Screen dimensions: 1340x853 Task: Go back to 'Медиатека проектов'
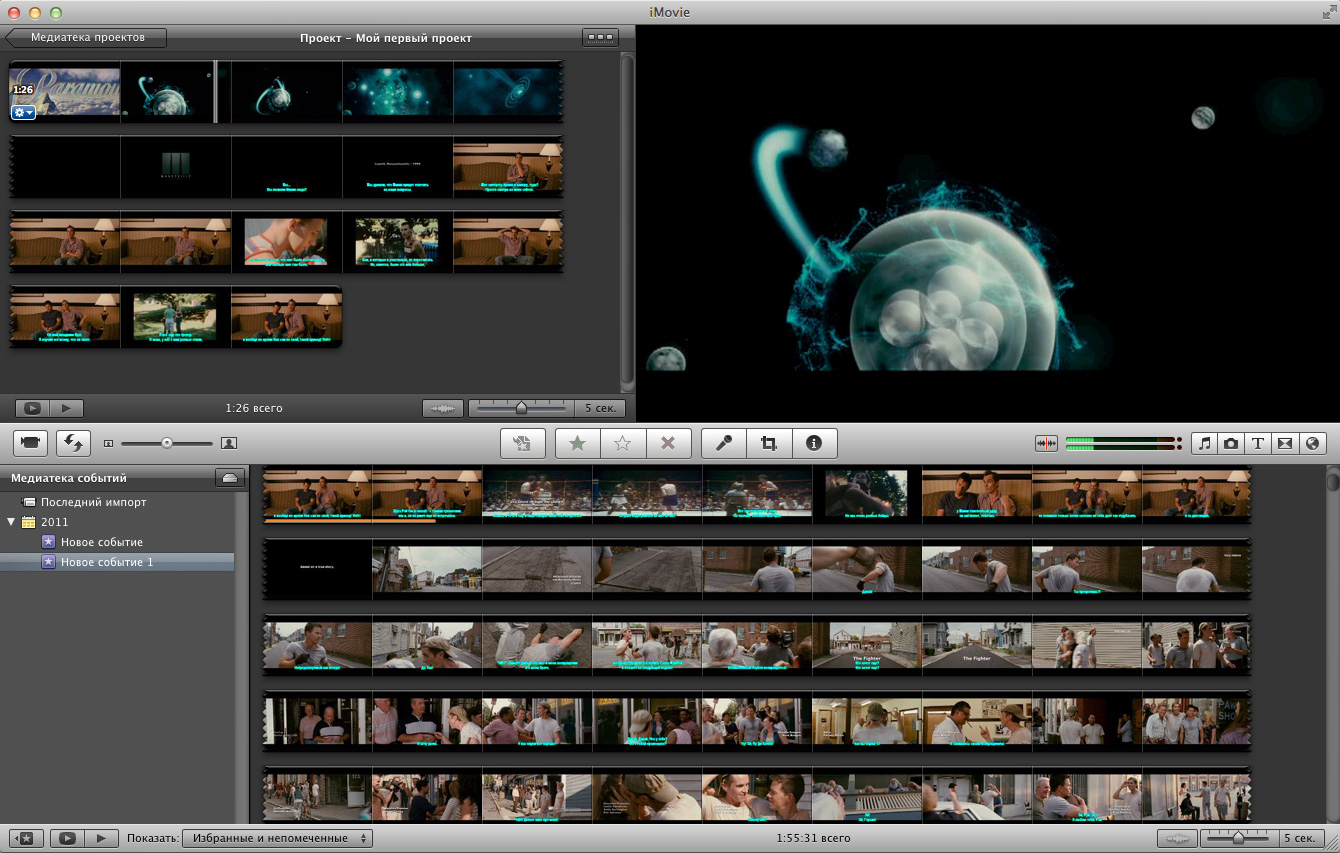[86, 38]
